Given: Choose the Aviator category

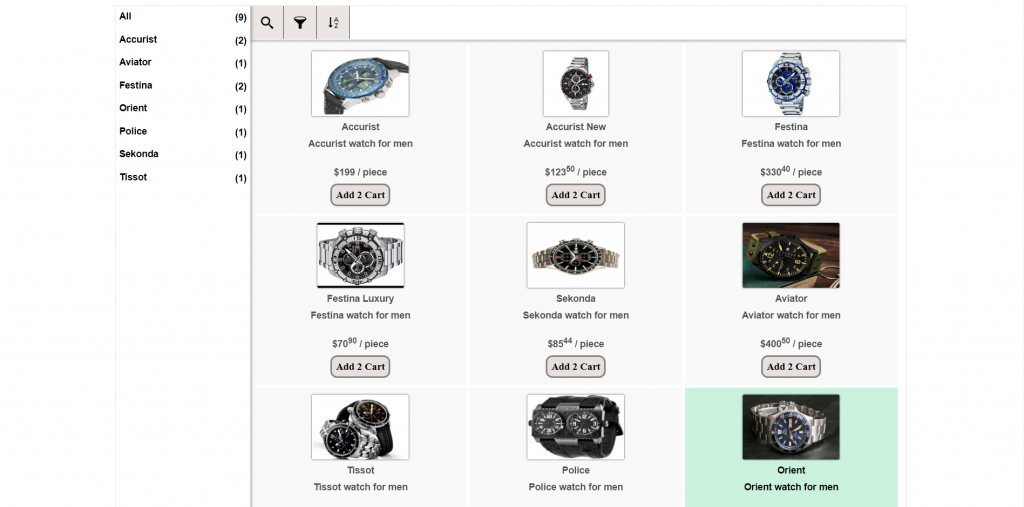Looking at the screenshot, I should pos(135,63).
